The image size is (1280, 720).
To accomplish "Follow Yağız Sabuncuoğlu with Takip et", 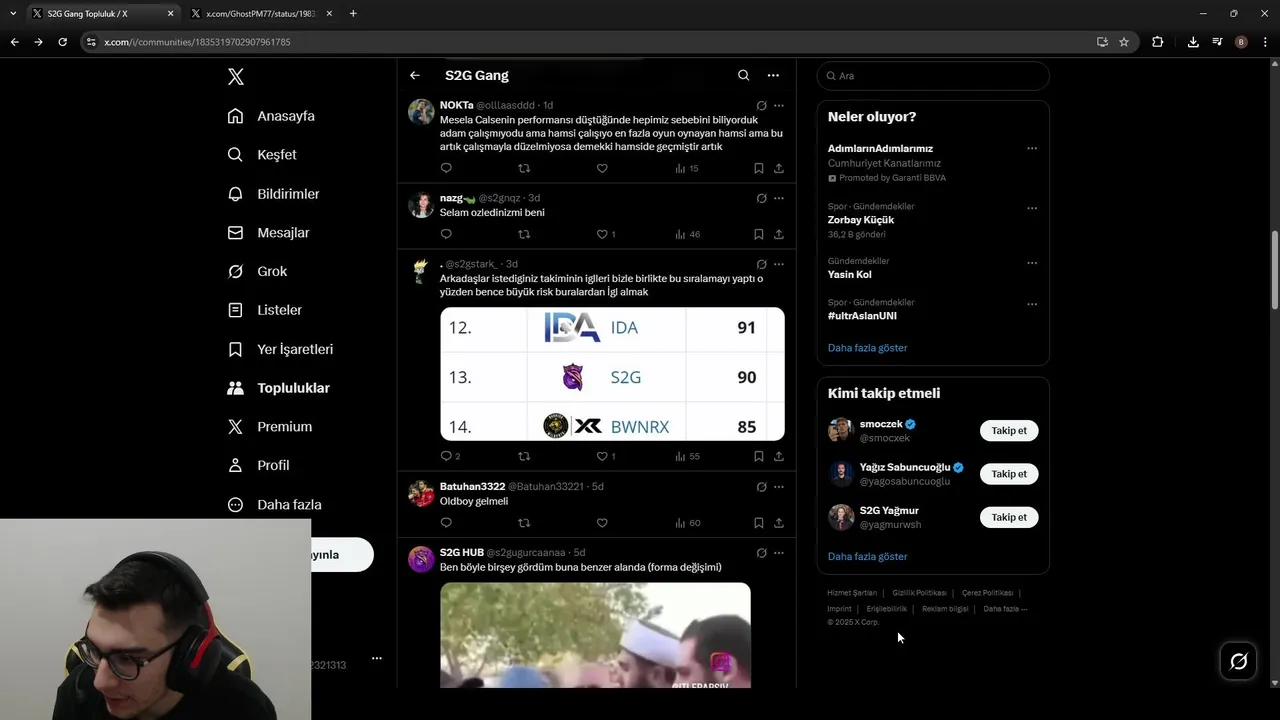I will point(1009,474).
